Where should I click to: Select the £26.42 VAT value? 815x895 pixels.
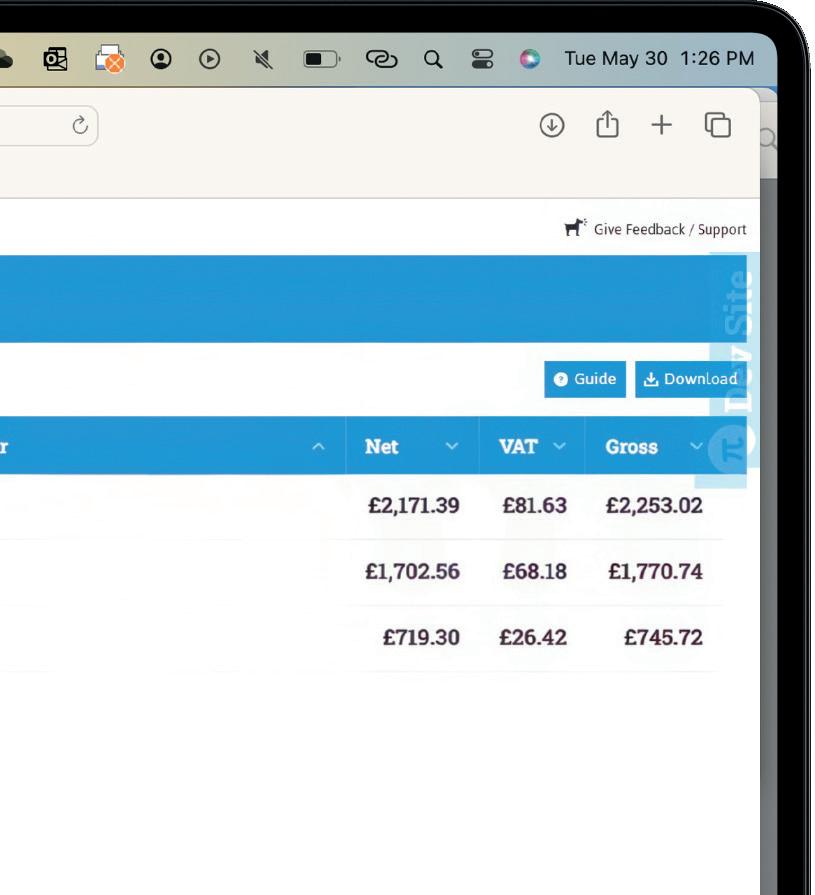coord(533,638)
